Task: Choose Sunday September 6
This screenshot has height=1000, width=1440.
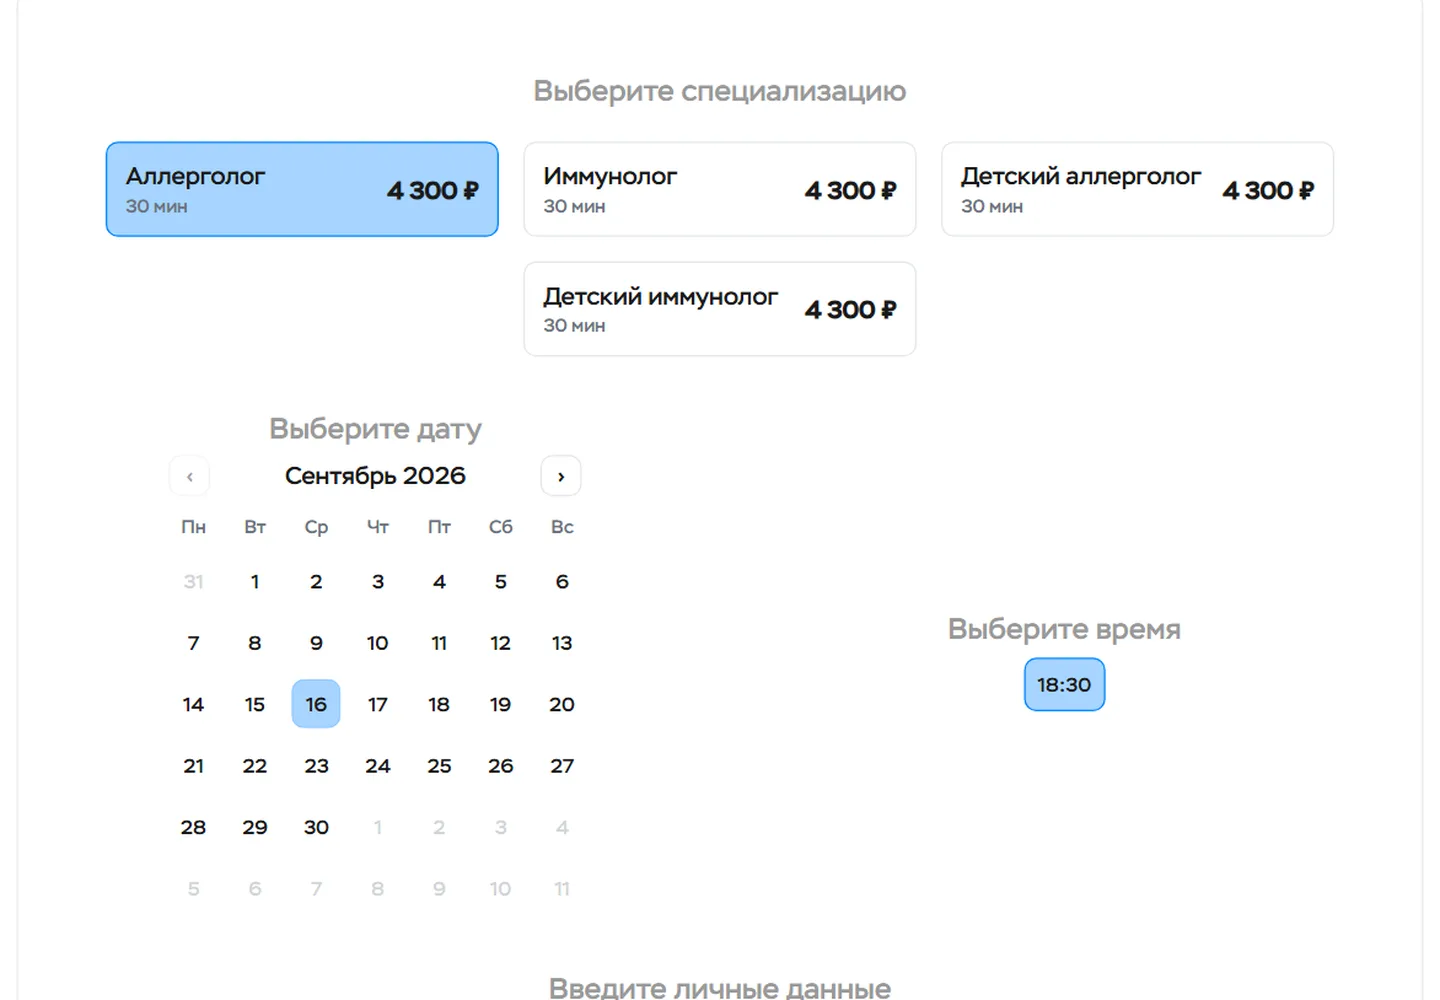Action: click(x=562, y=581)
